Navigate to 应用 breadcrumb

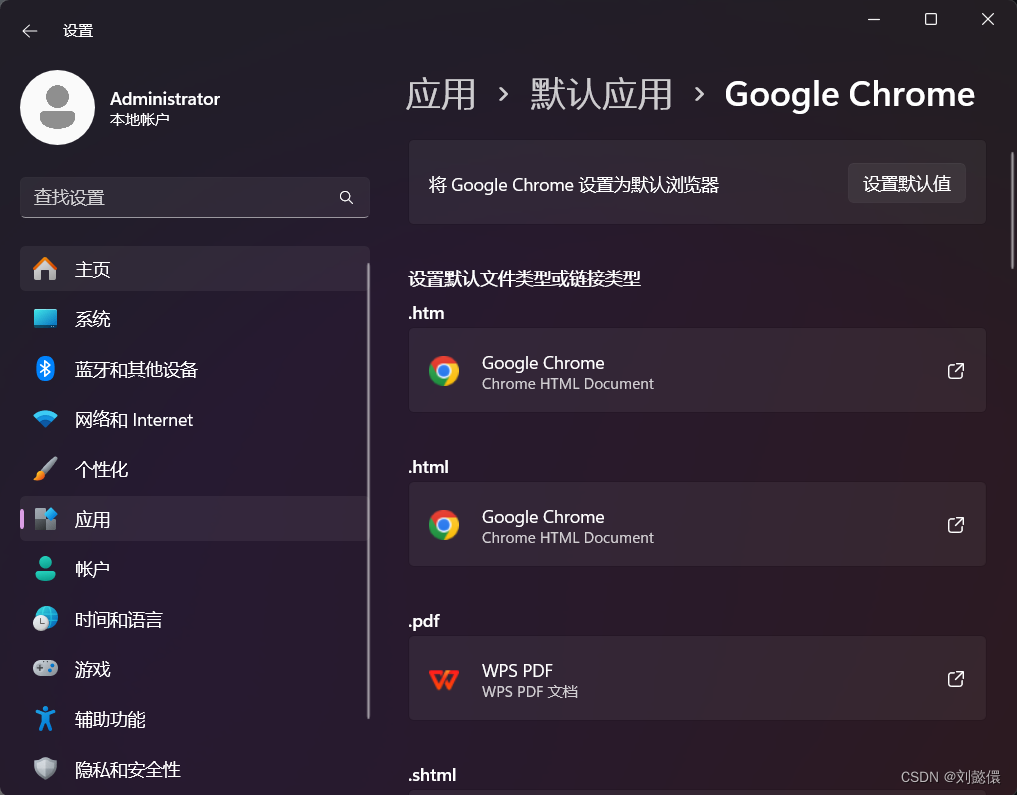click(440, 95)
